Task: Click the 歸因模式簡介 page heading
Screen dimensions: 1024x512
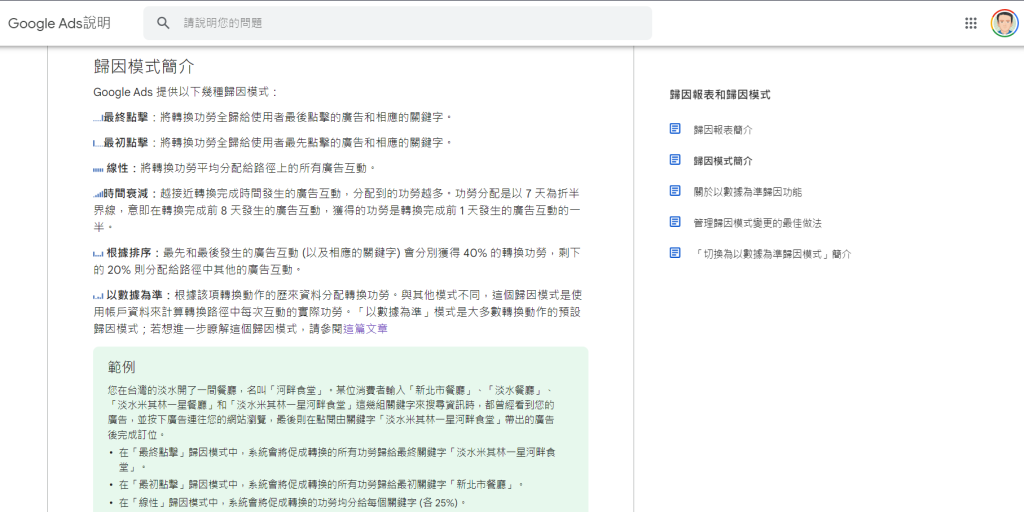Action: point(144,67)
